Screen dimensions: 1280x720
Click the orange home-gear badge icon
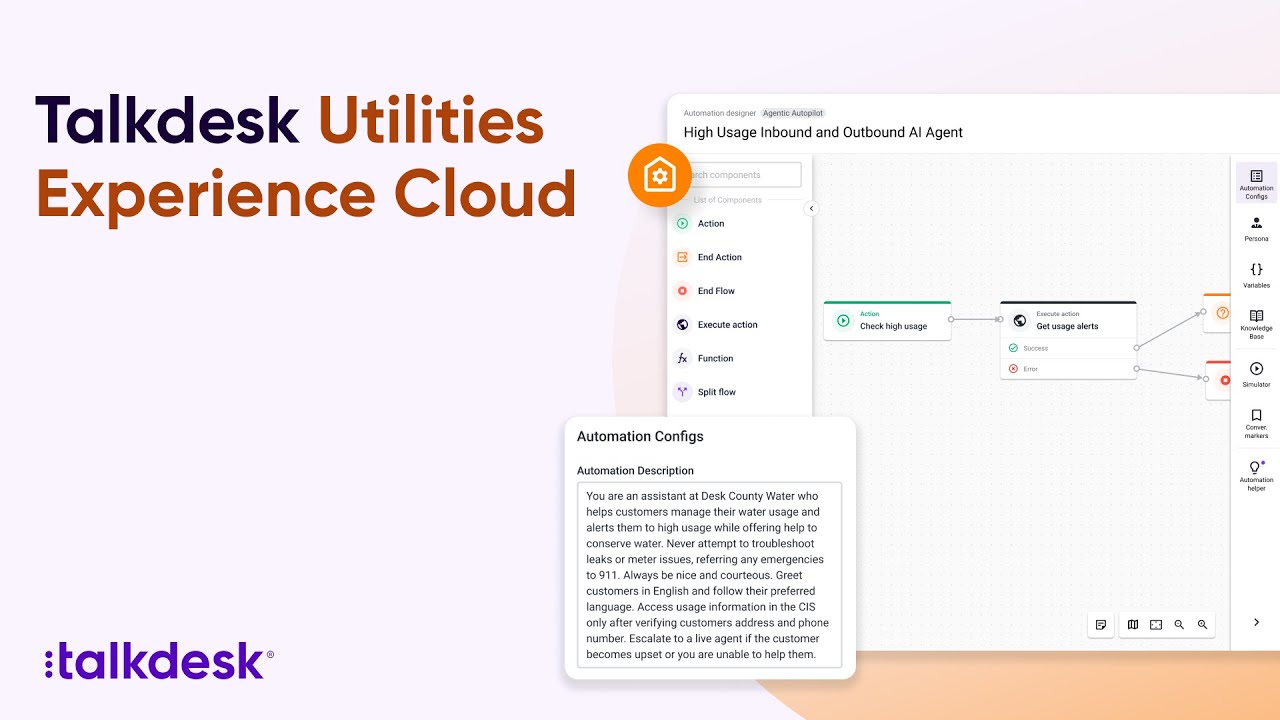[x=659, y=176]
